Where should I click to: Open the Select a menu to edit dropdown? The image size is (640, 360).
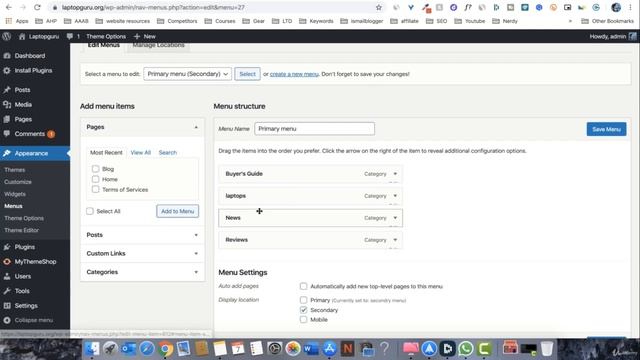187,74
